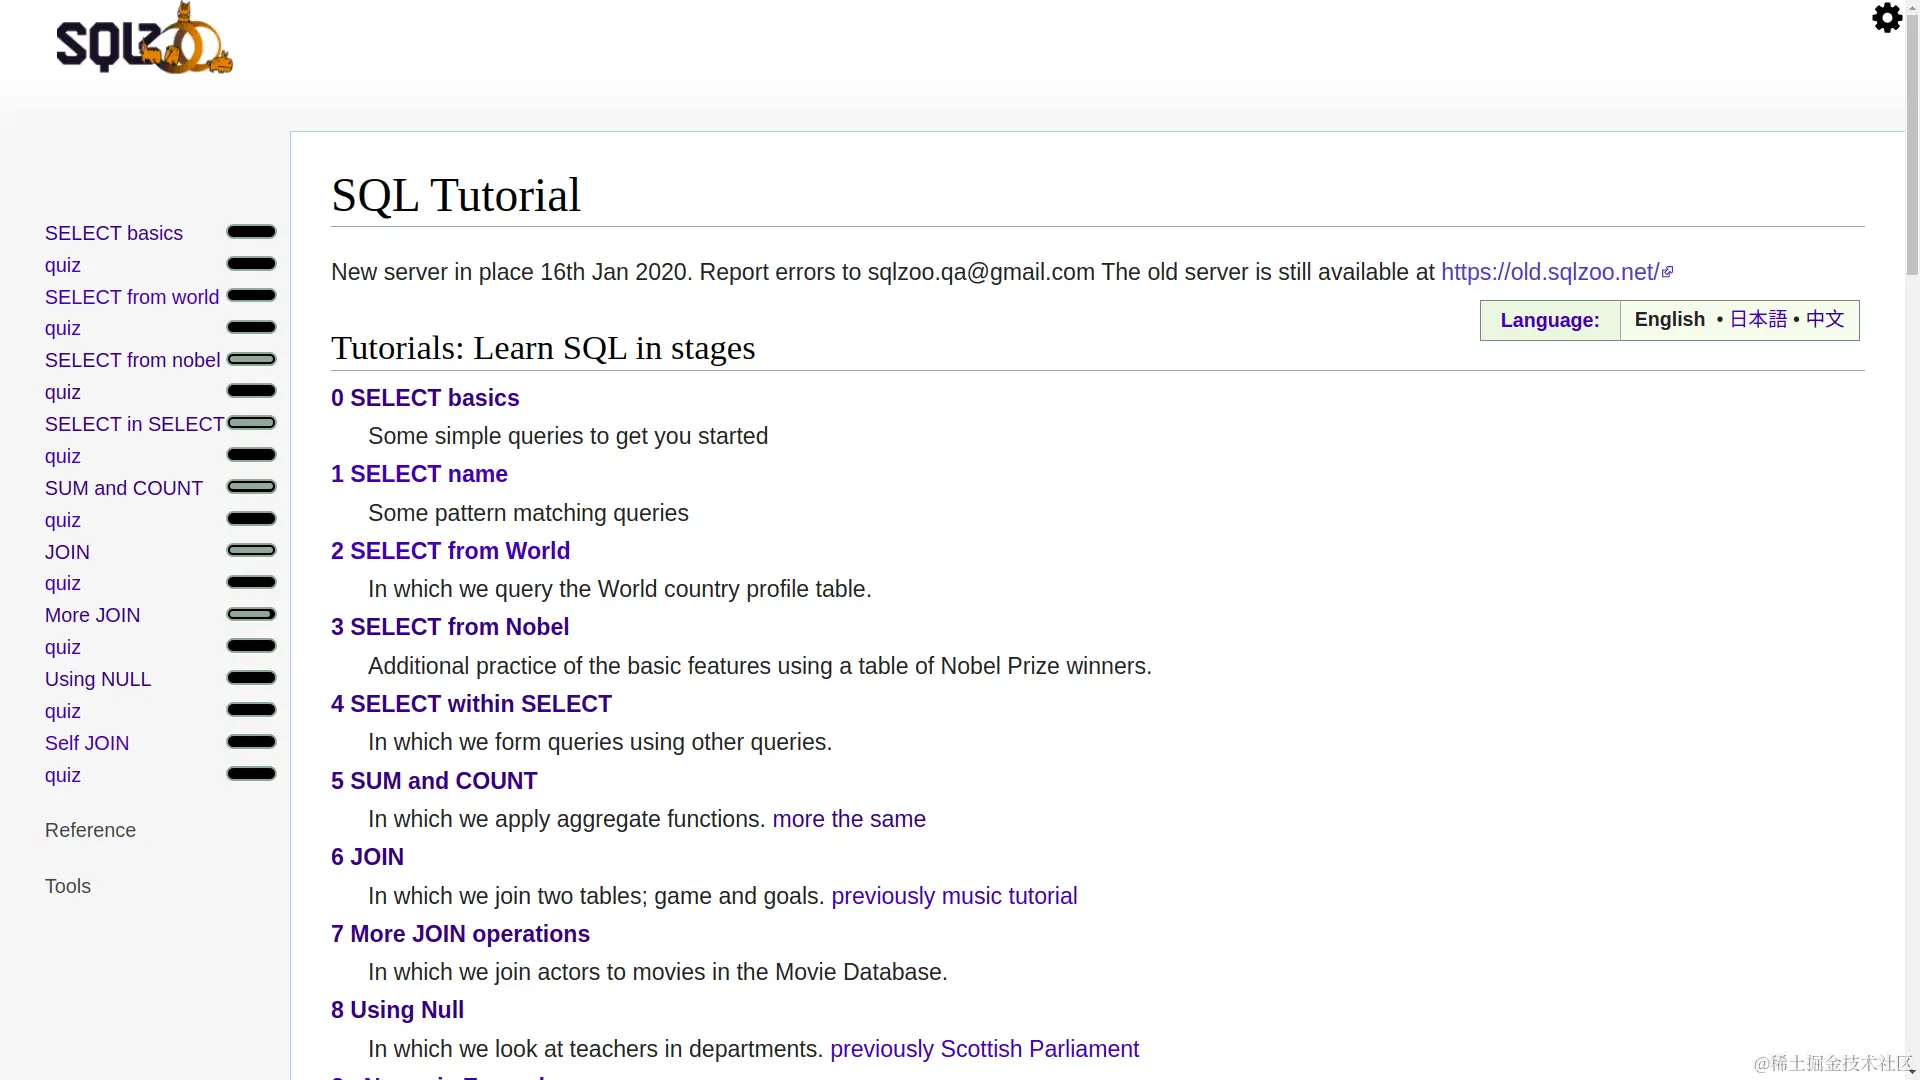The height and width of the screenshot is (1080, 1920).
Task: Open sidebar link SELECT from world
Action: pos(132,297)
